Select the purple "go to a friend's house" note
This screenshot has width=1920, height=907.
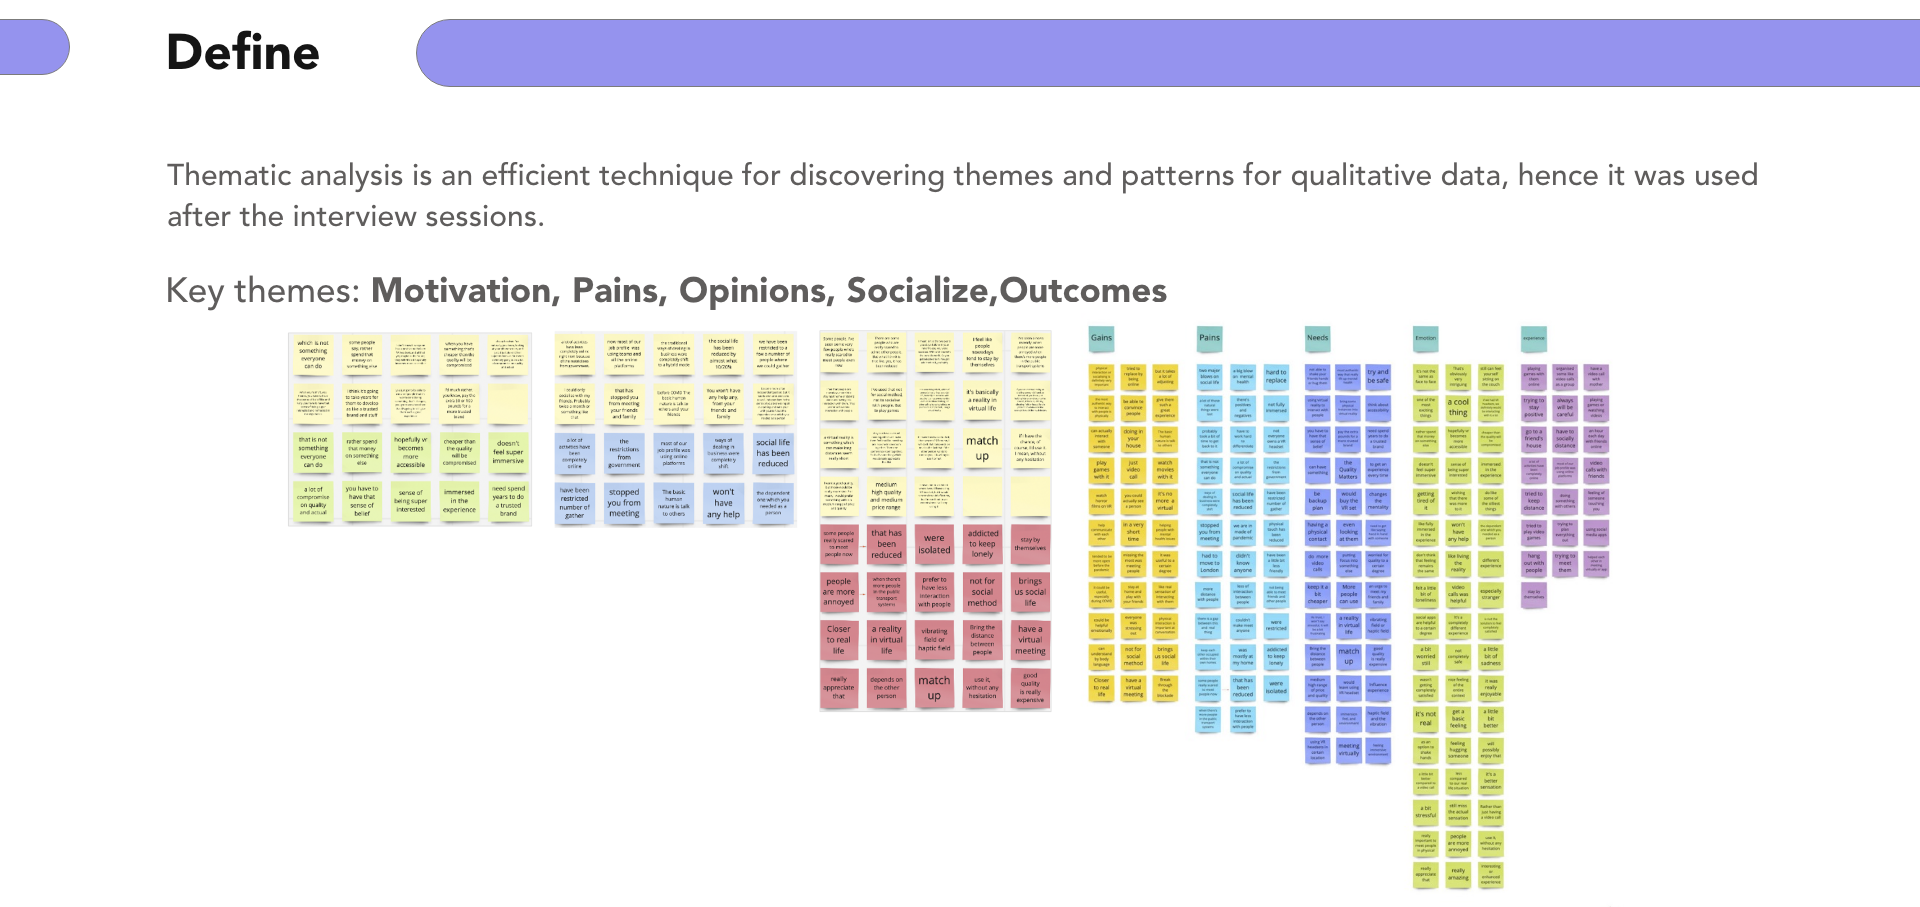[1533, 439]
